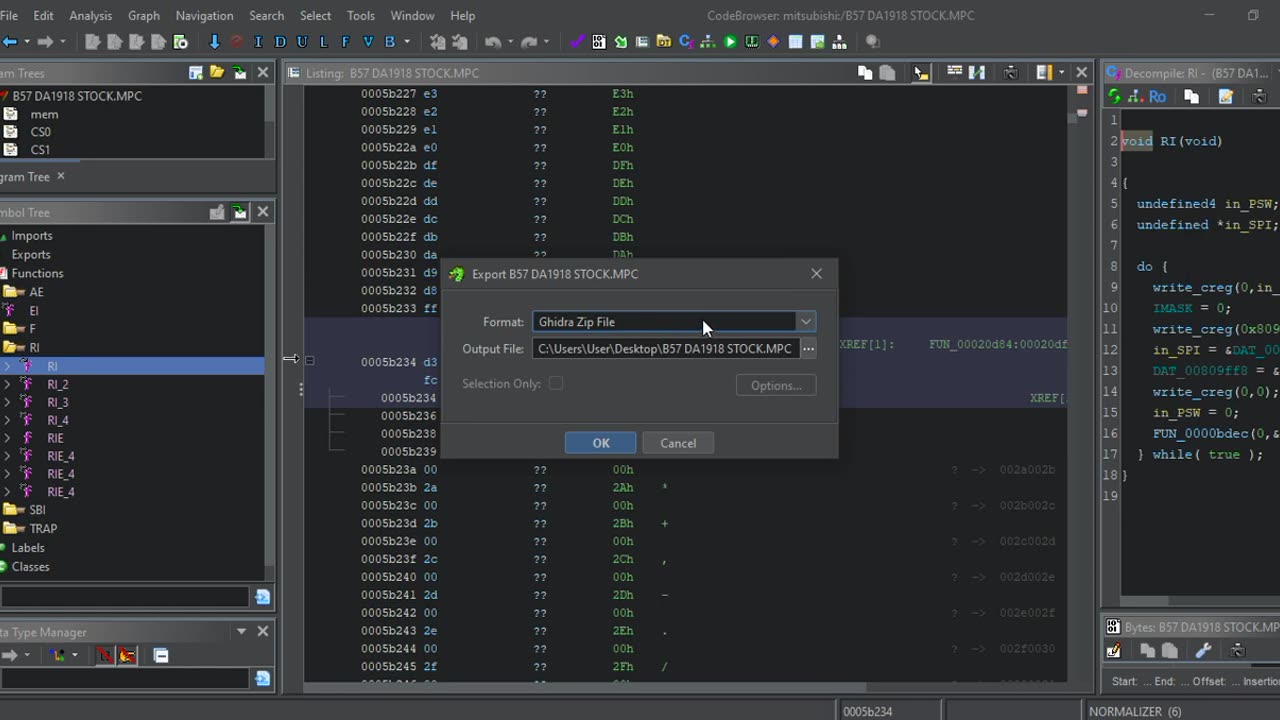Click the Output File path field
Image resolution: width=1280 pixels, height=720 pixels.
point(665,348)
